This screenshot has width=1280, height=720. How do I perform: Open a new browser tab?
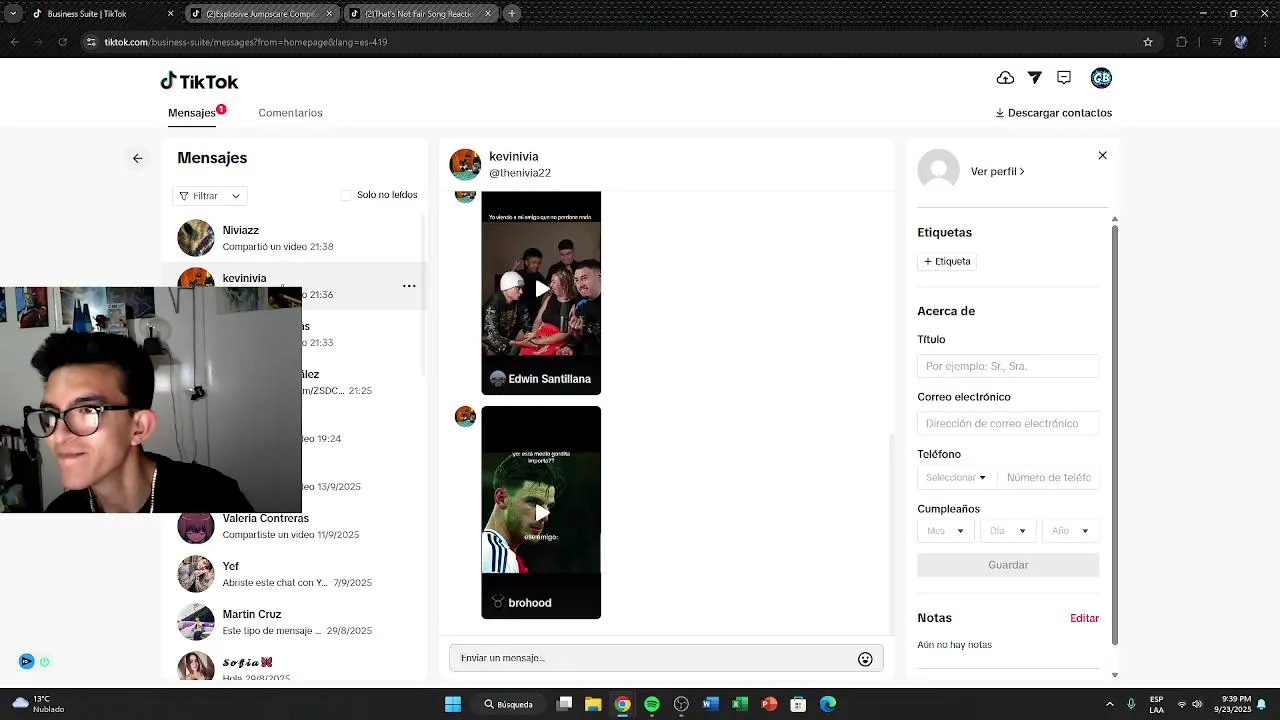512,14
